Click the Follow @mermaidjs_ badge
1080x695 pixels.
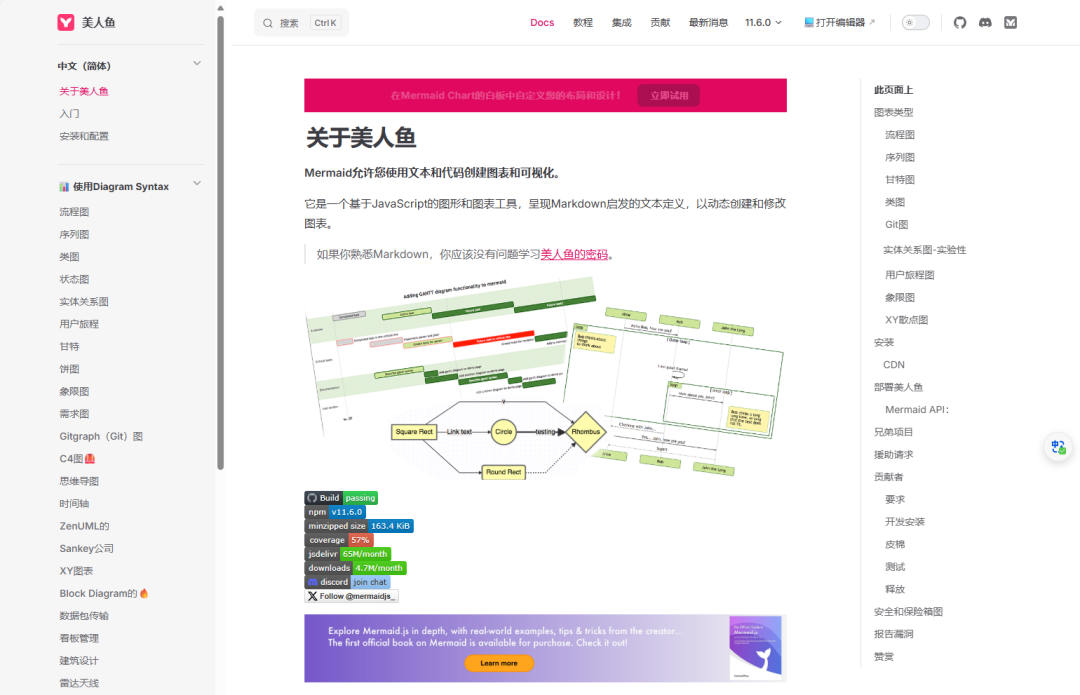pos(351,596)
